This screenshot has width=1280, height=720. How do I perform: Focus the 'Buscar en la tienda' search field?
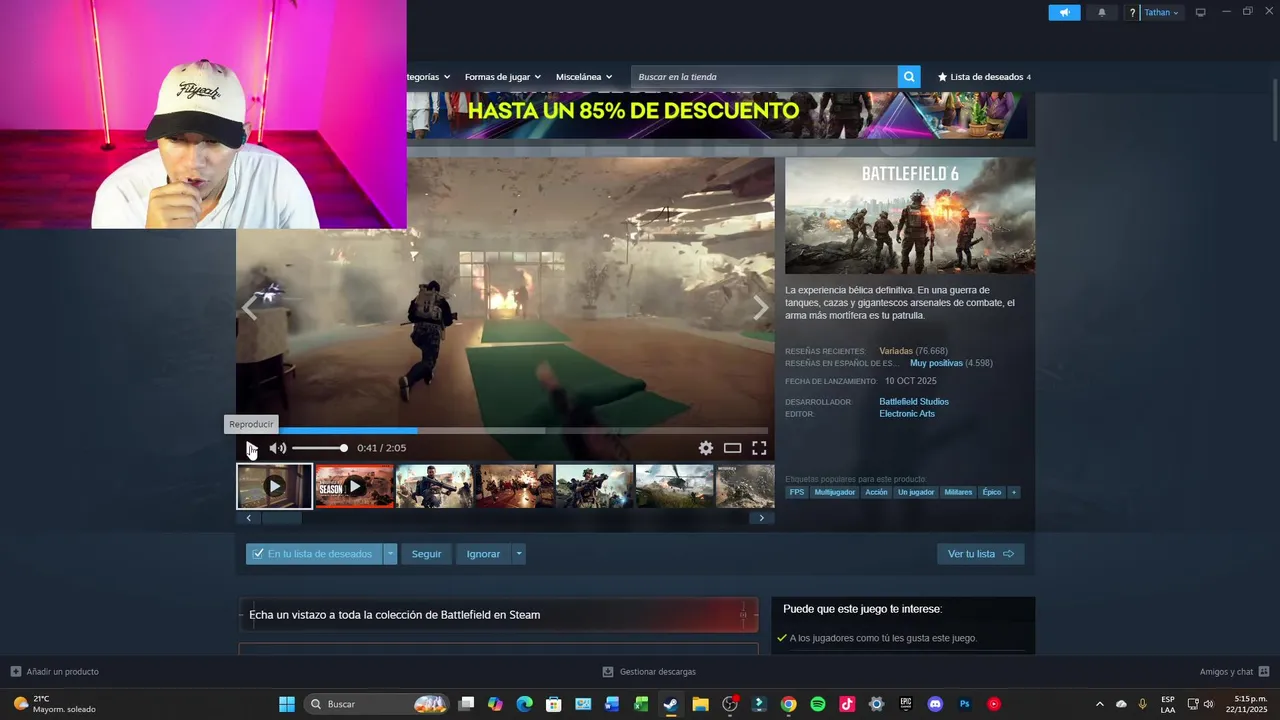coord(764,77)
